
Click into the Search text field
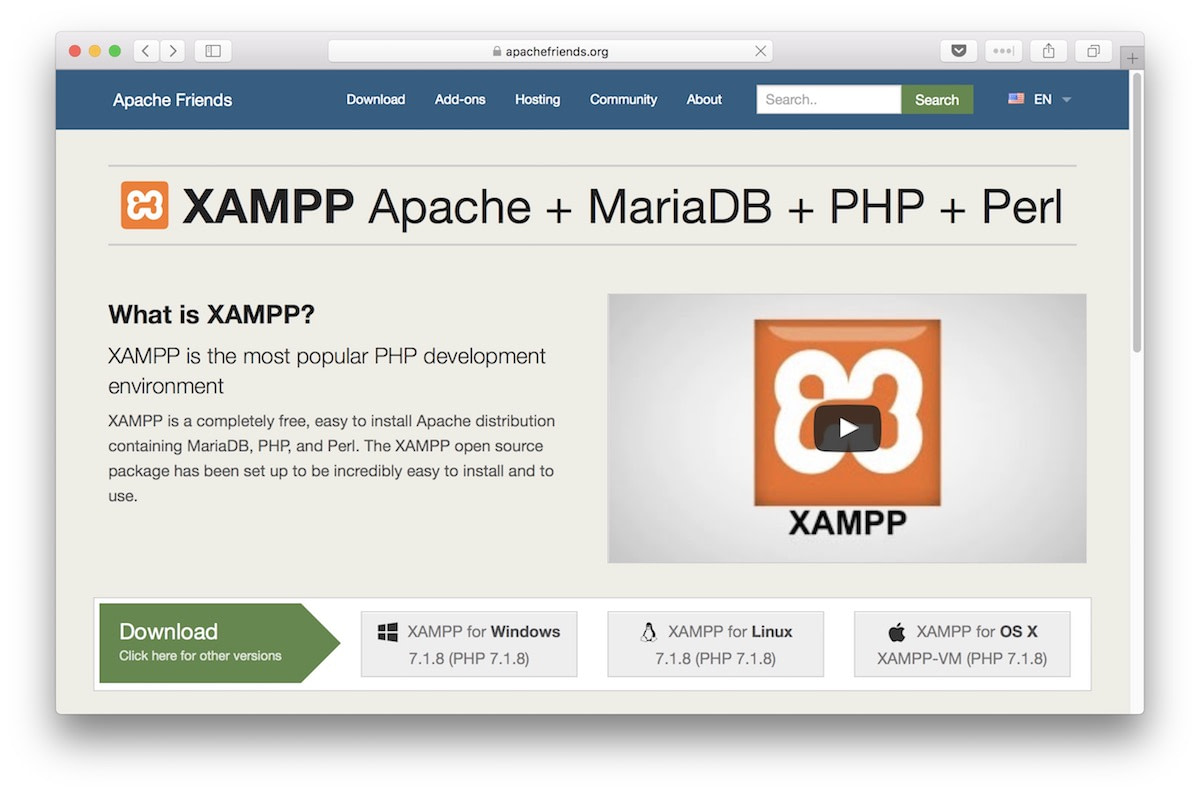pos(829,99)
